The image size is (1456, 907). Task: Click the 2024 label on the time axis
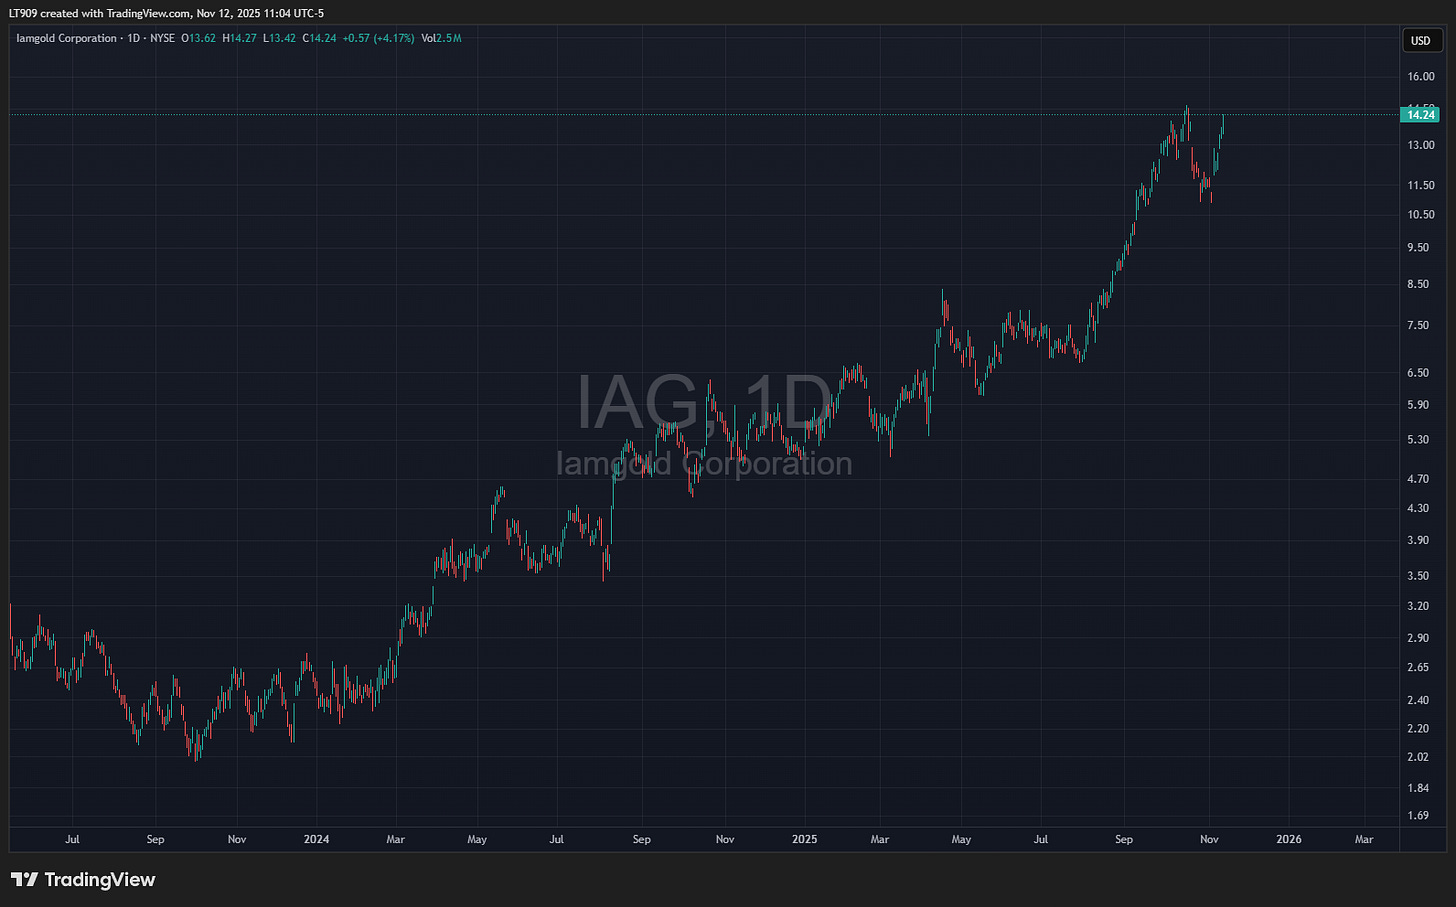316,839
